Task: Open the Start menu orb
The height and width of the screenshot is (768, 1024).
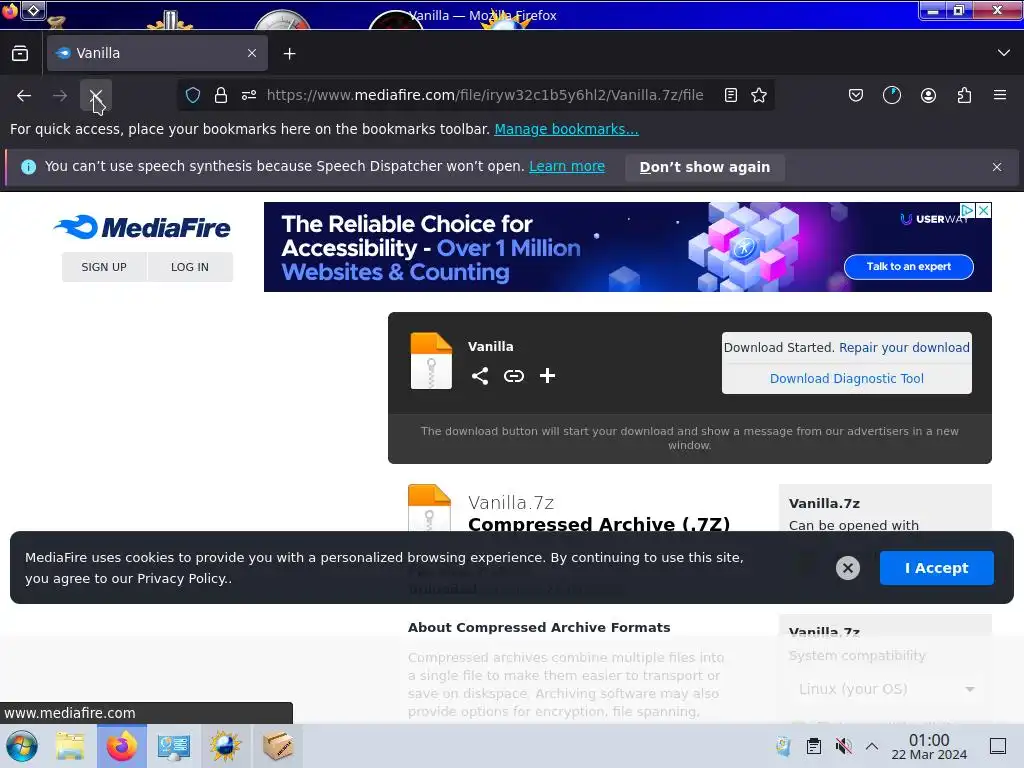Action: 22,746
